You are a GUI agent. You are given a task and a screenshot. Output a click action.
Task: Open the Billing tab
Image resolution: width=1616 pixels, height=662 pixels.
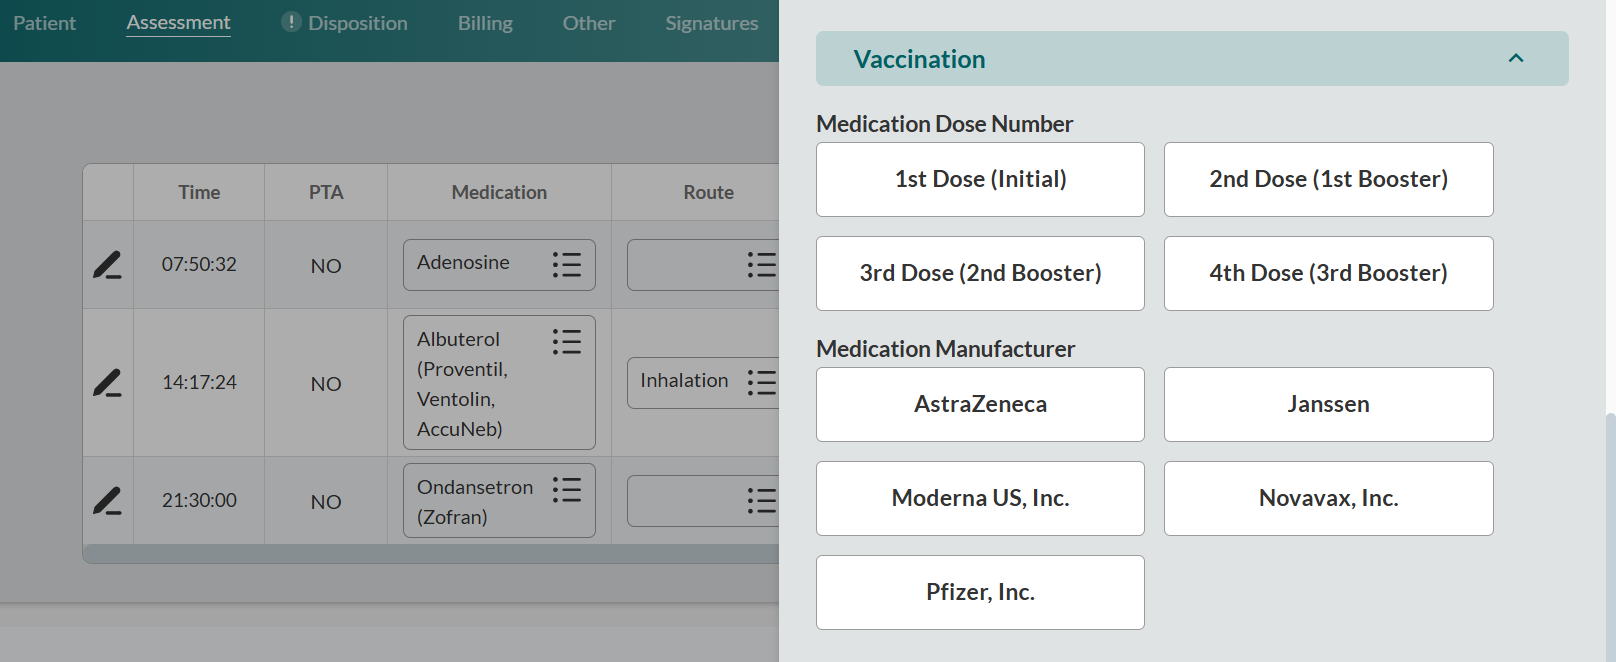pyautogui.click(x=485, y=22)
